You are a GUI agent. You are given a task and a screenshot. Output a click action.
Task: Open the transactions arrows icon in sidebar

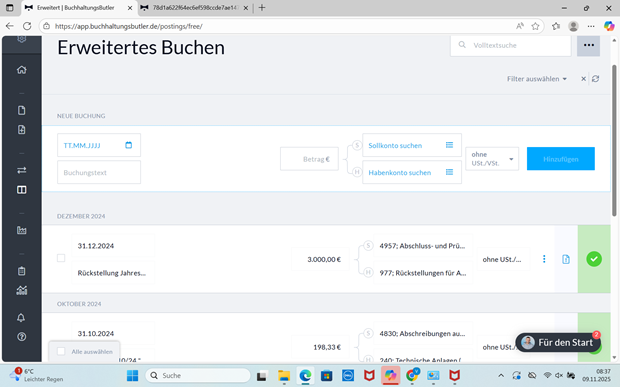(x=22, y=170)
